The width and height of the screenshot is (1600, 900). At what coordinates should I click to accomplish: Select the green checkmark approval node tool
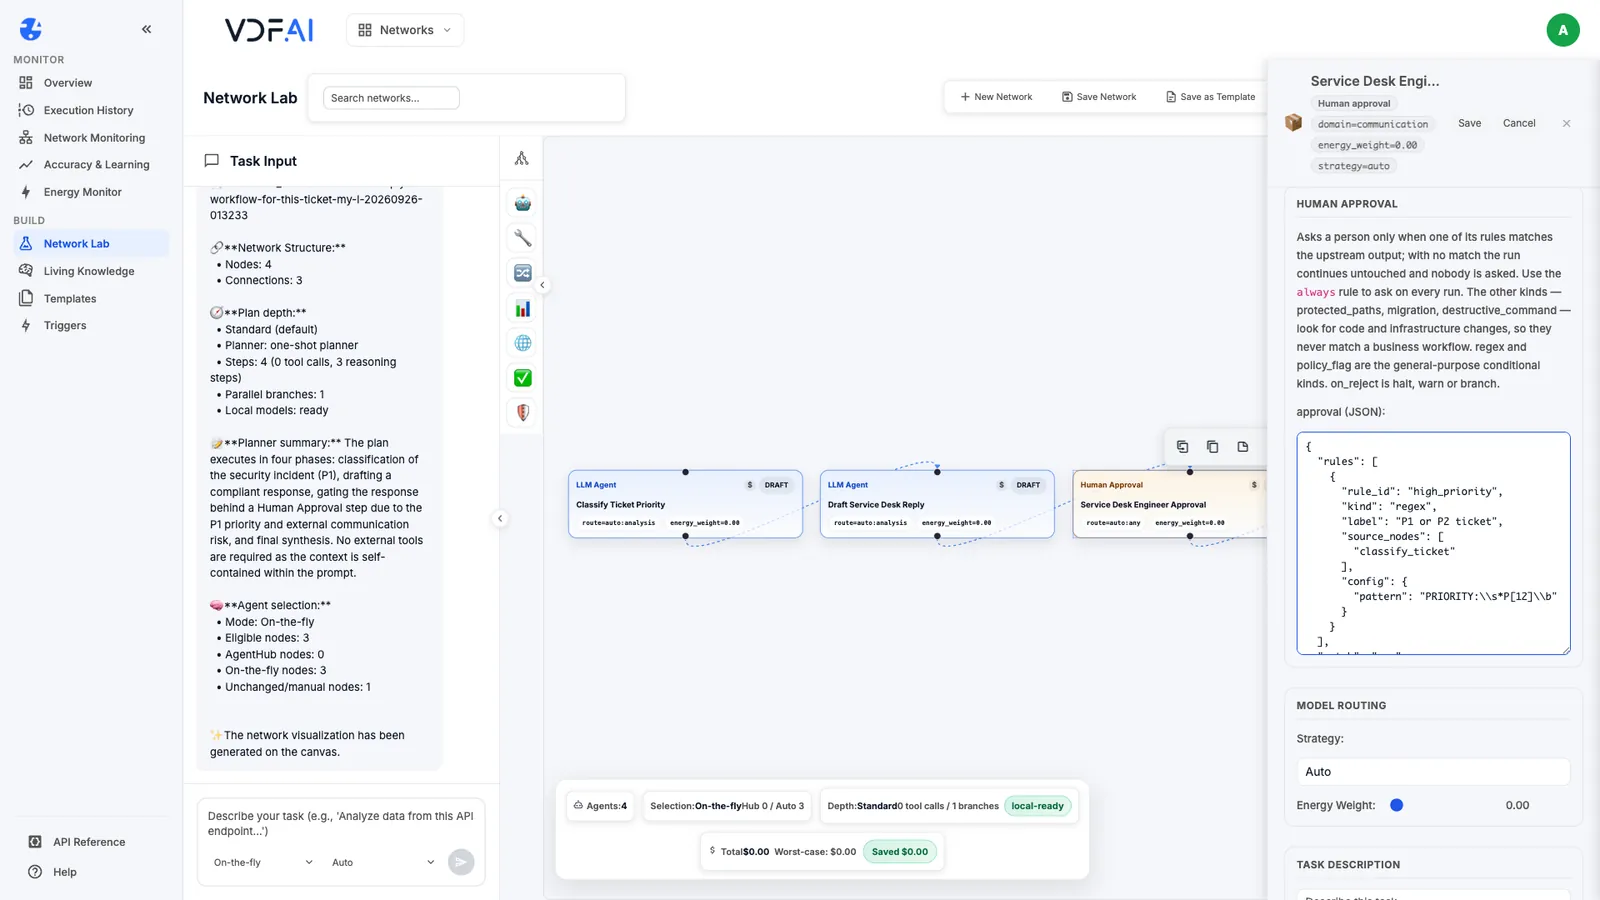click(522, 378)
